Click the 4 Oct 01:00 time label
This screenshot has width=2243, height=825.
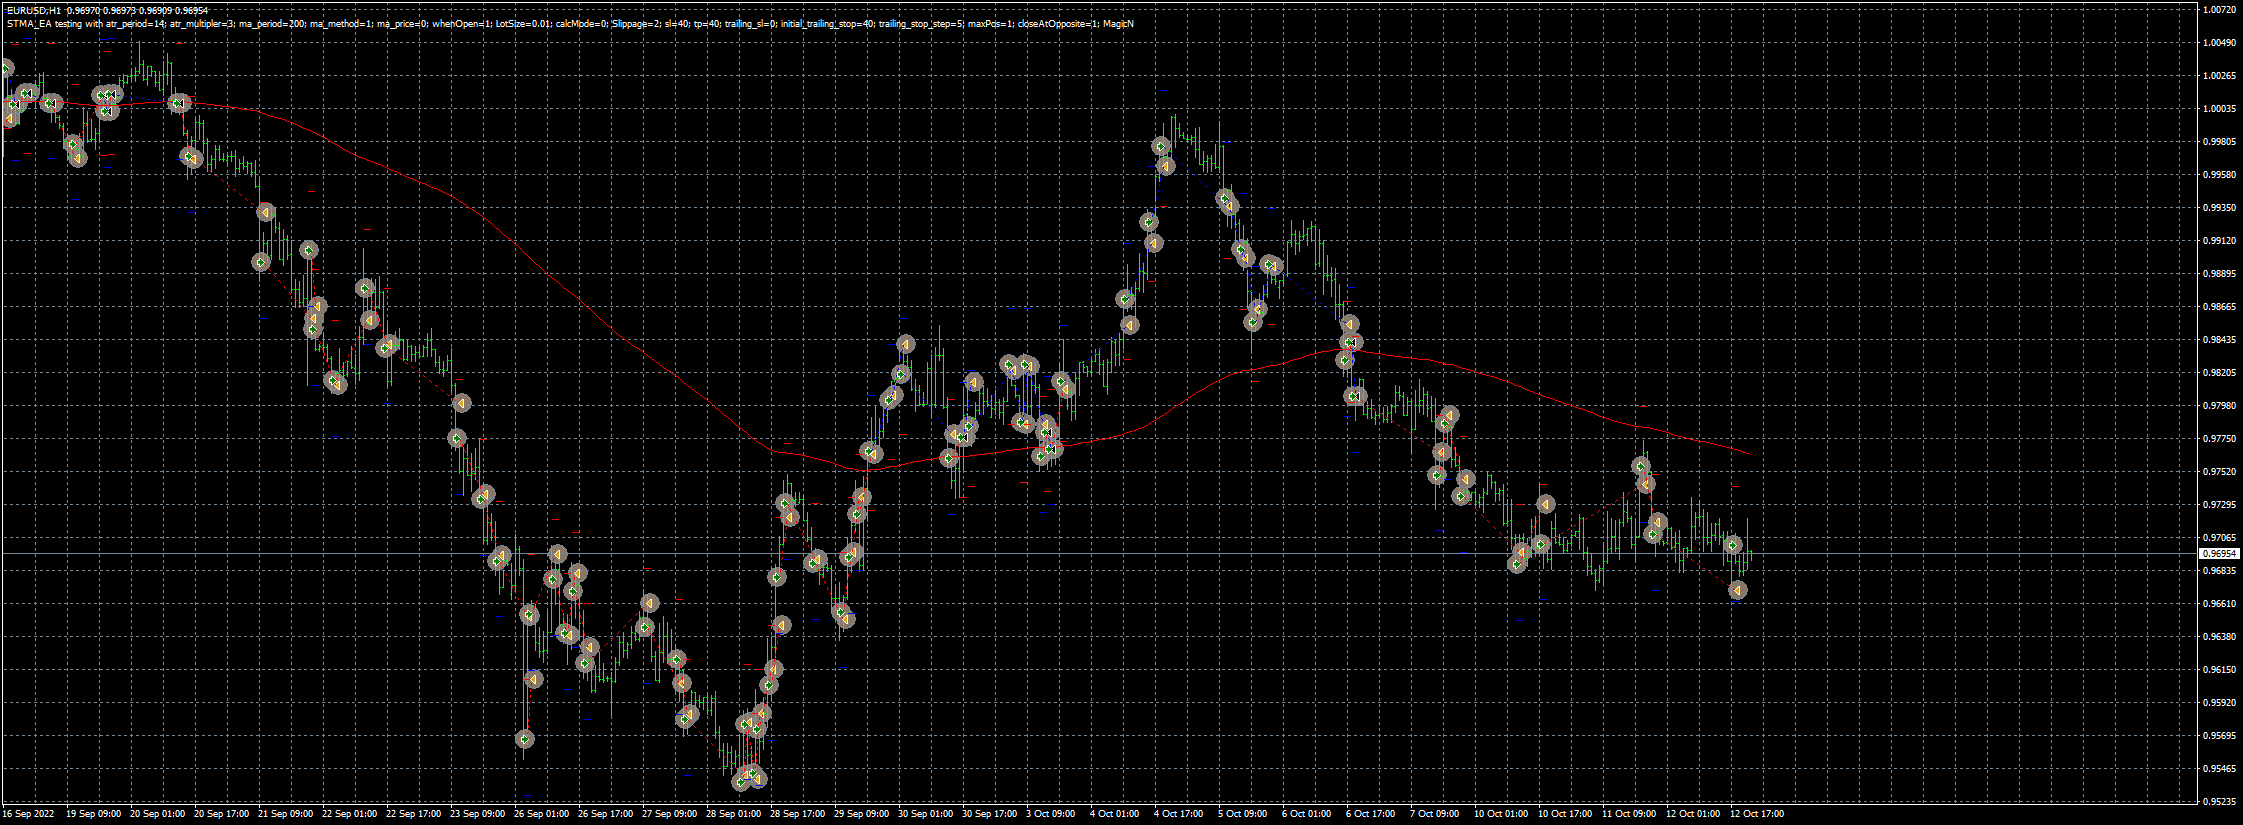1114,814
